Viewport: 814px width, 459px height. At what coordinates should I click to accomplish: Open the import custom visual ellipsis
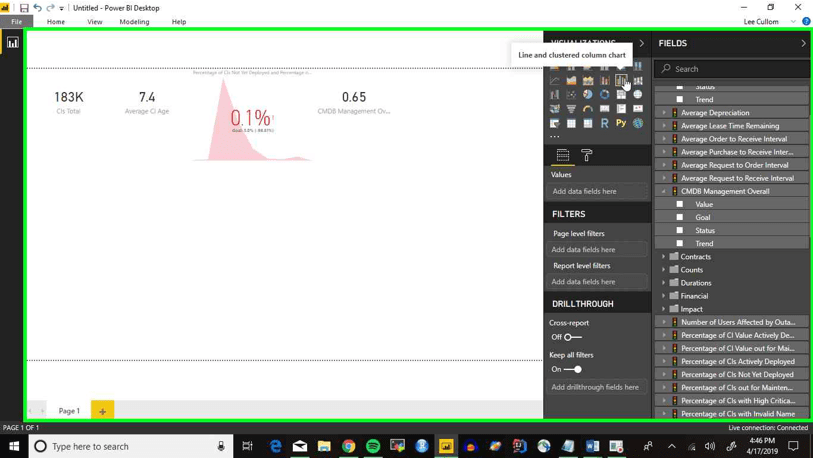click(x=555, y=137)
